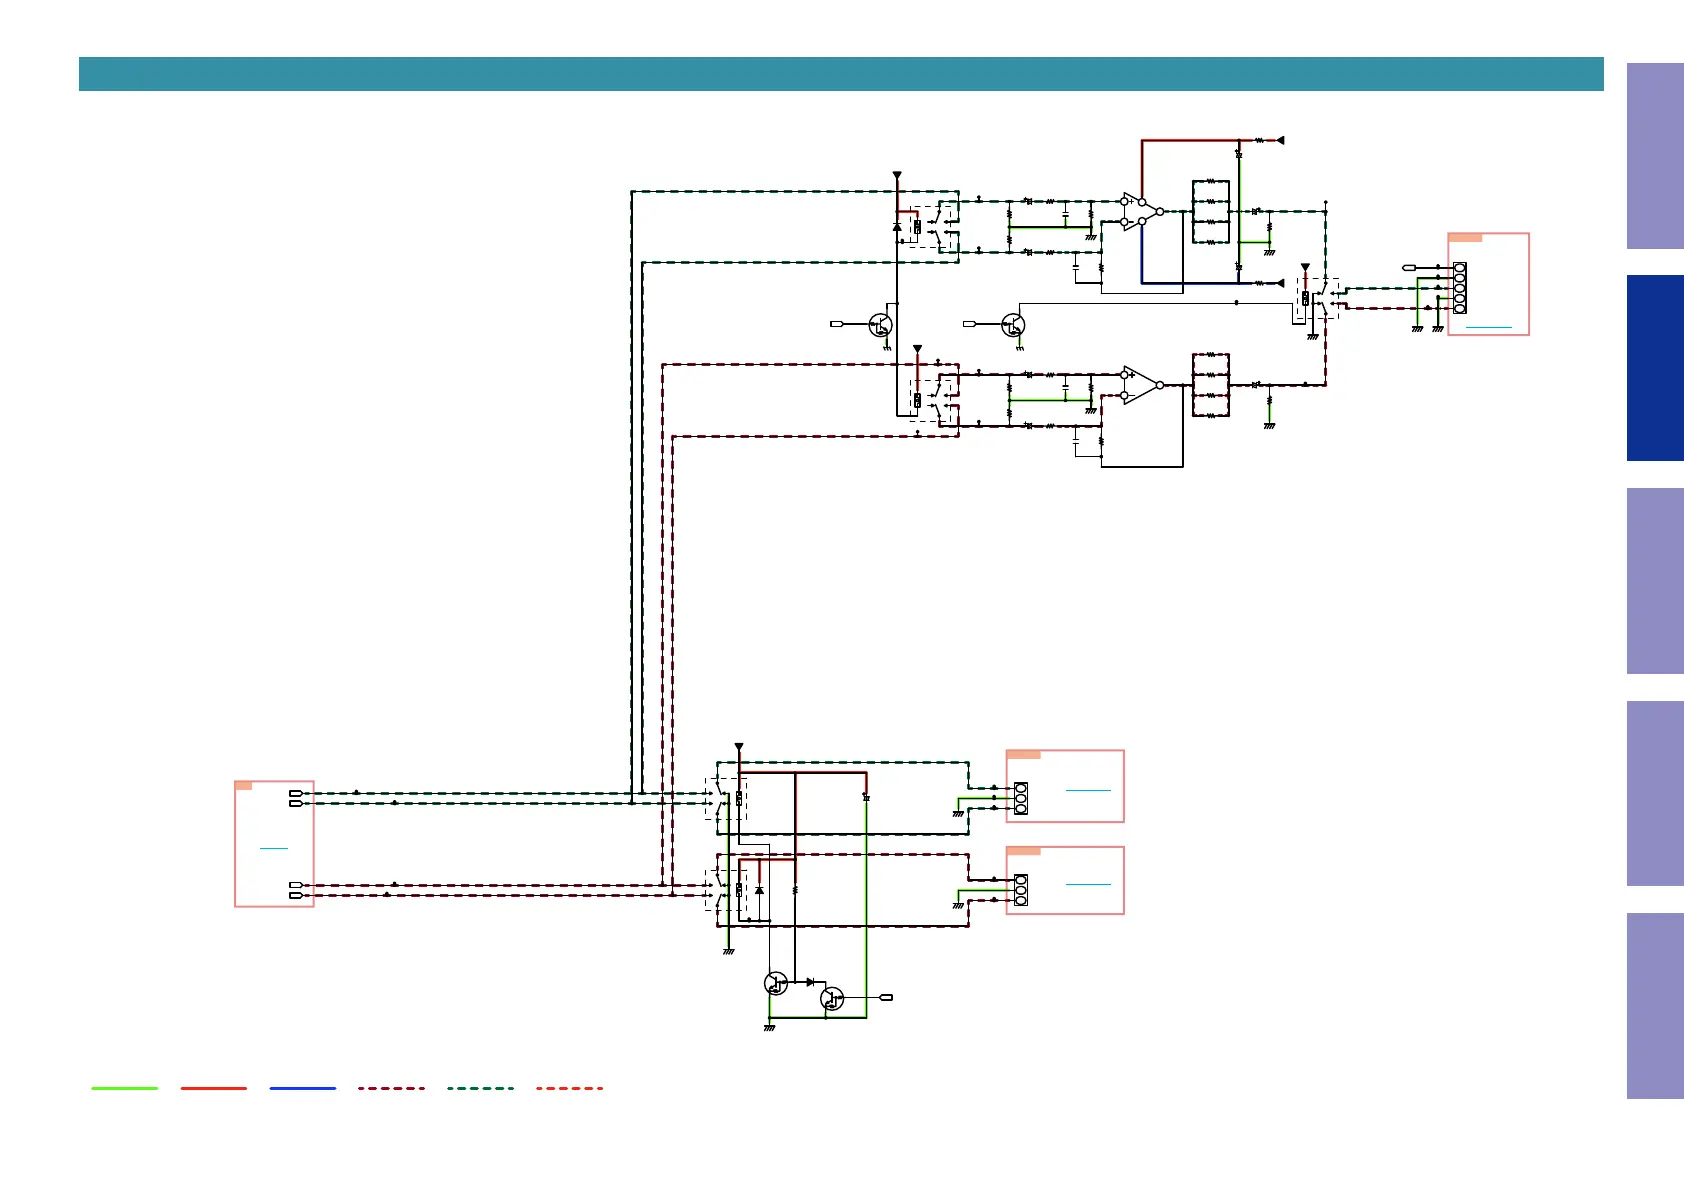Viewport: 1684px width, 1191px height.
Task: Click the dashed bright-red legend line
Action: (570, 1088)
